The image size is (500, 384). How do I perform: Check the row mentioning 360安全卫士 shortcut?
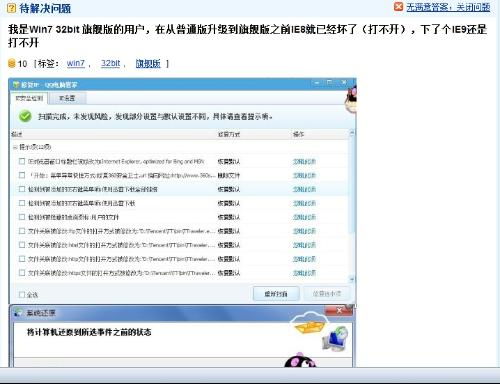tap(22, 175)
